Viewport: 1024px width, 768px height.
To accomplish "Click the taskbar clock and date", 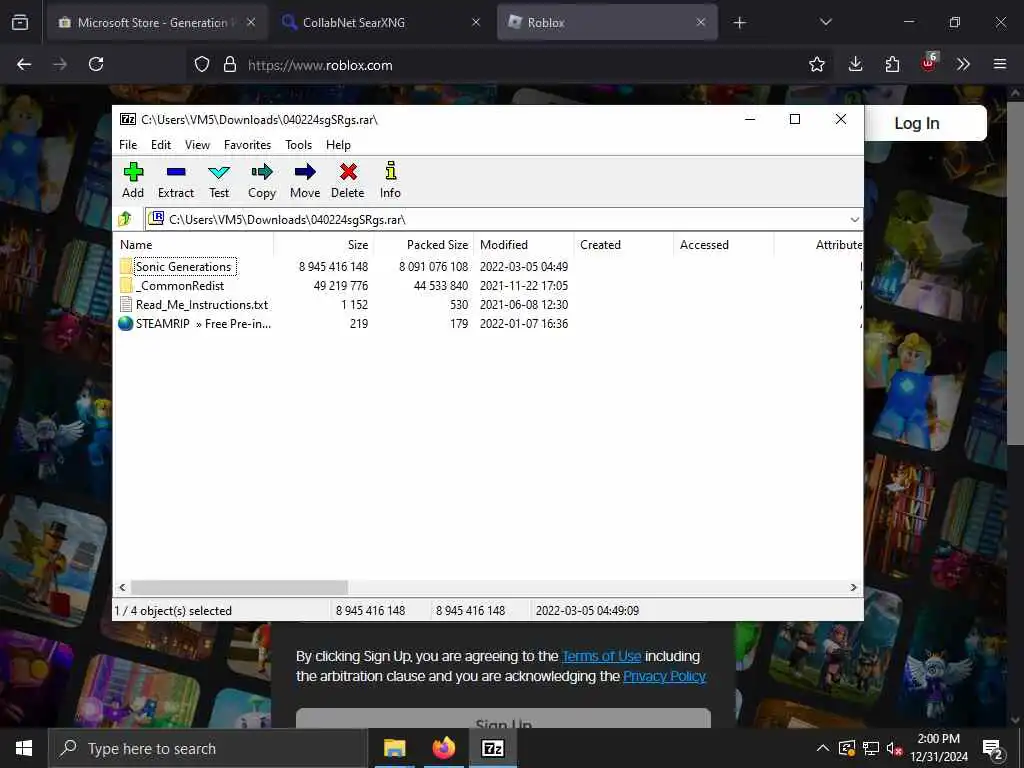I will [x=939, y=748].
